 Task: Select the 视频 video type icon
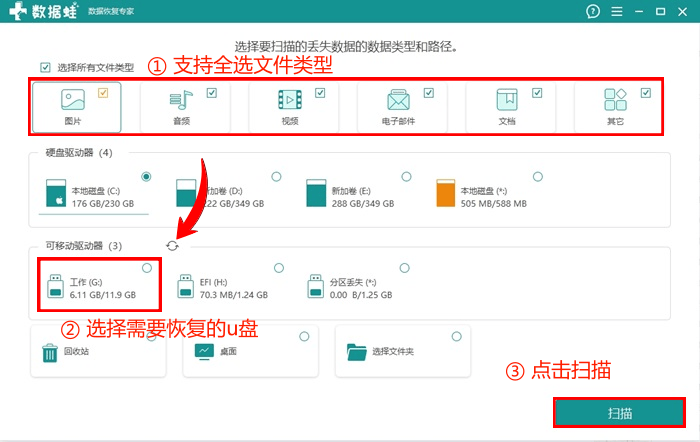pyautogui.click(x=290, y=100)
